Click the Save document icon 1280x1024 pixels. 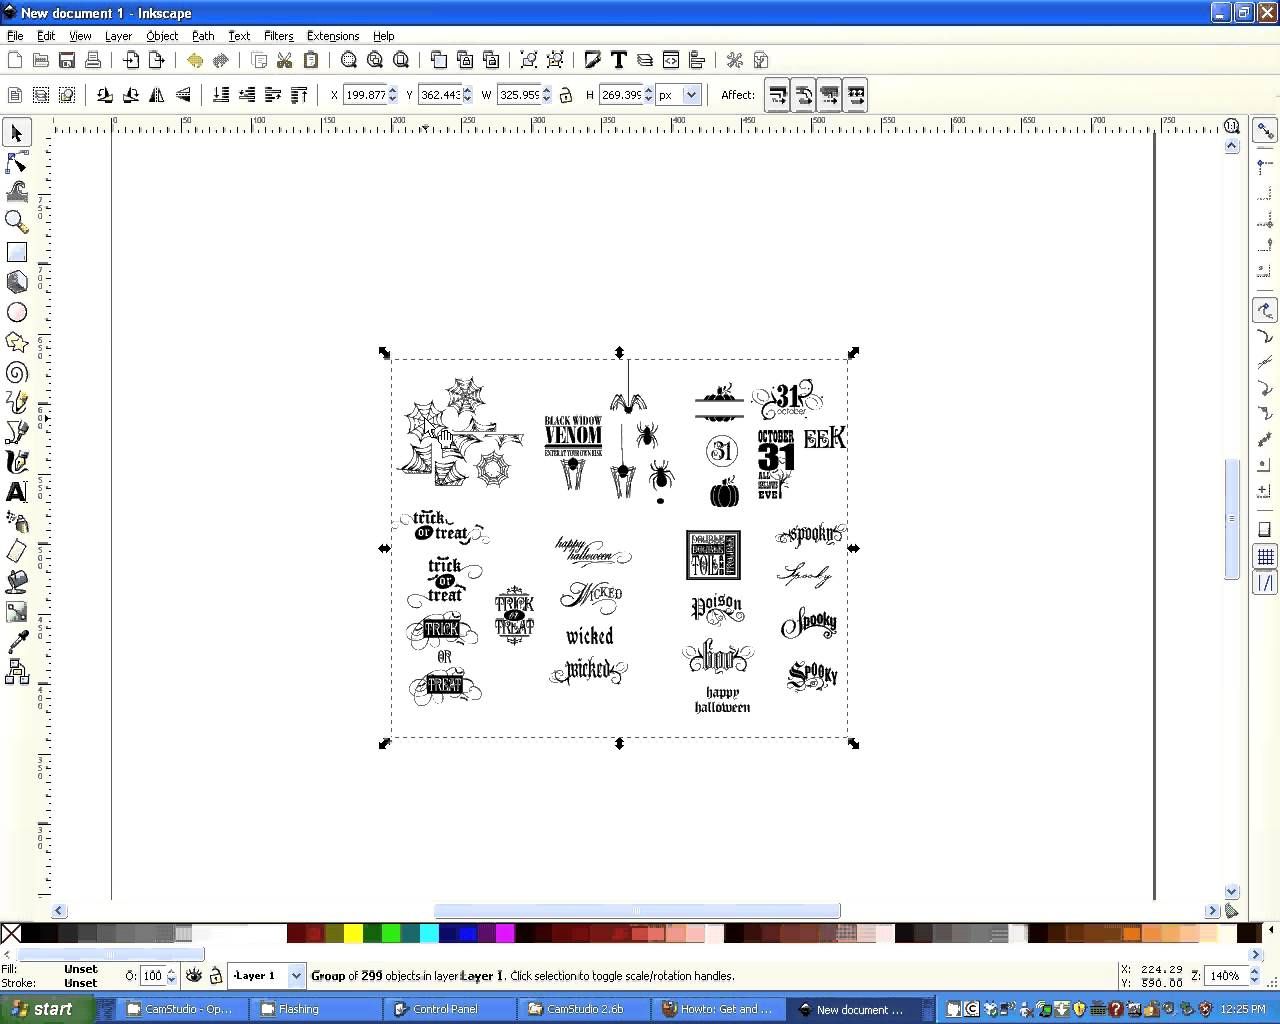67,60
